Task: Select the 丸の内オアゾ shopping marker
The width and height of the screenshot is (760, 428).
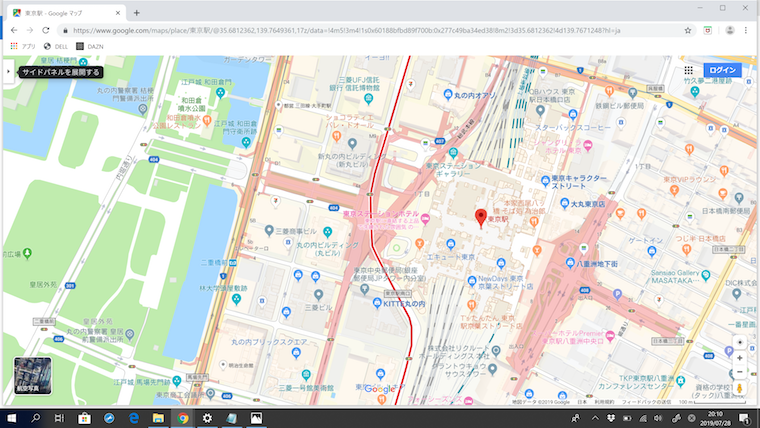Action: click(448, 94)
